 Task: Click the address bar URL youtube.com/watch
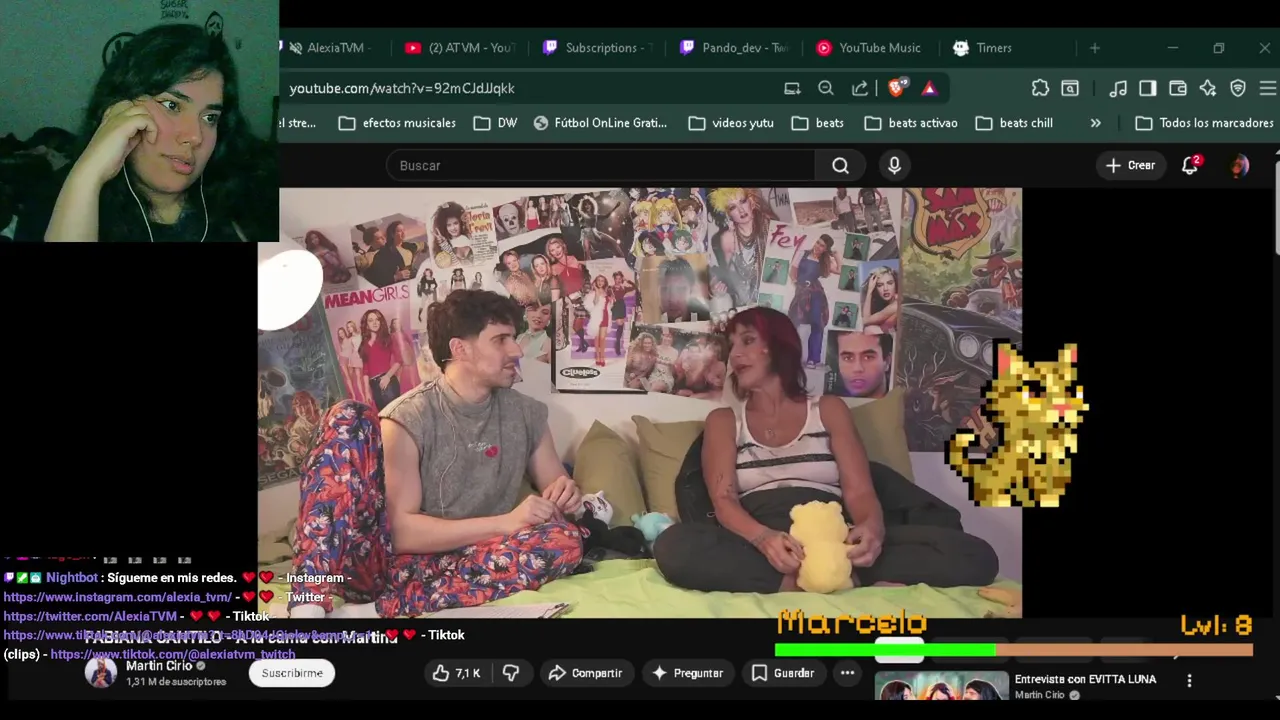point(402,88)
